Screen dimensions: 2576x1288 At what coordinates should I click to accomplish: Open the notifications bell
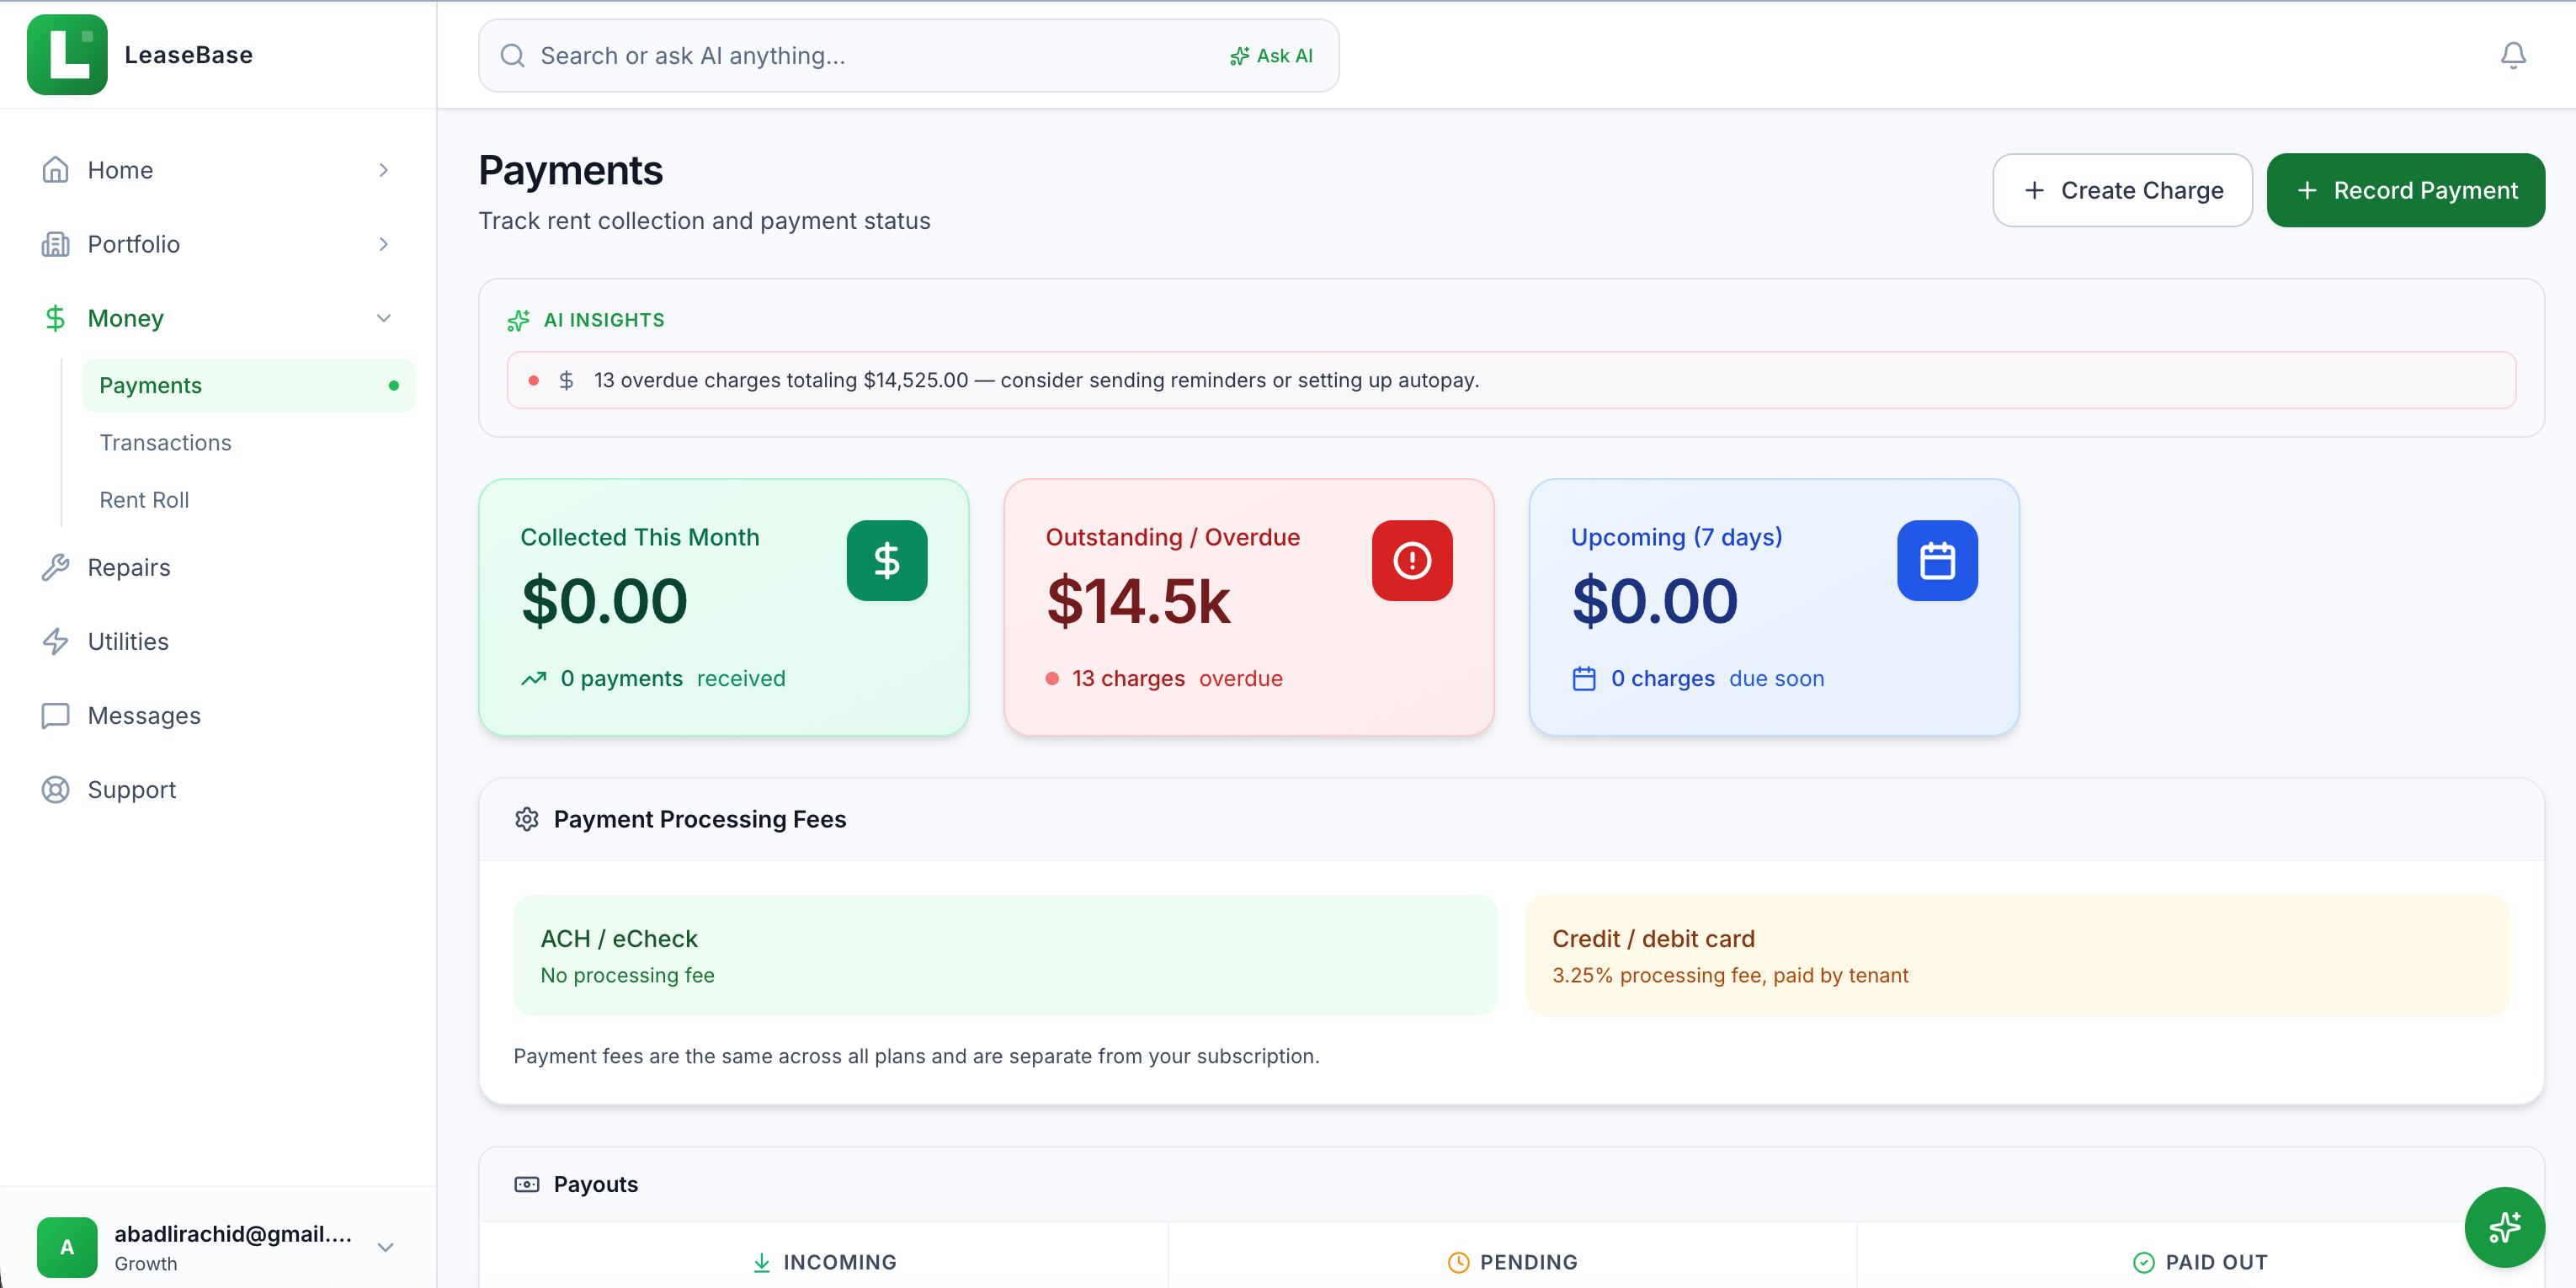2513,55
